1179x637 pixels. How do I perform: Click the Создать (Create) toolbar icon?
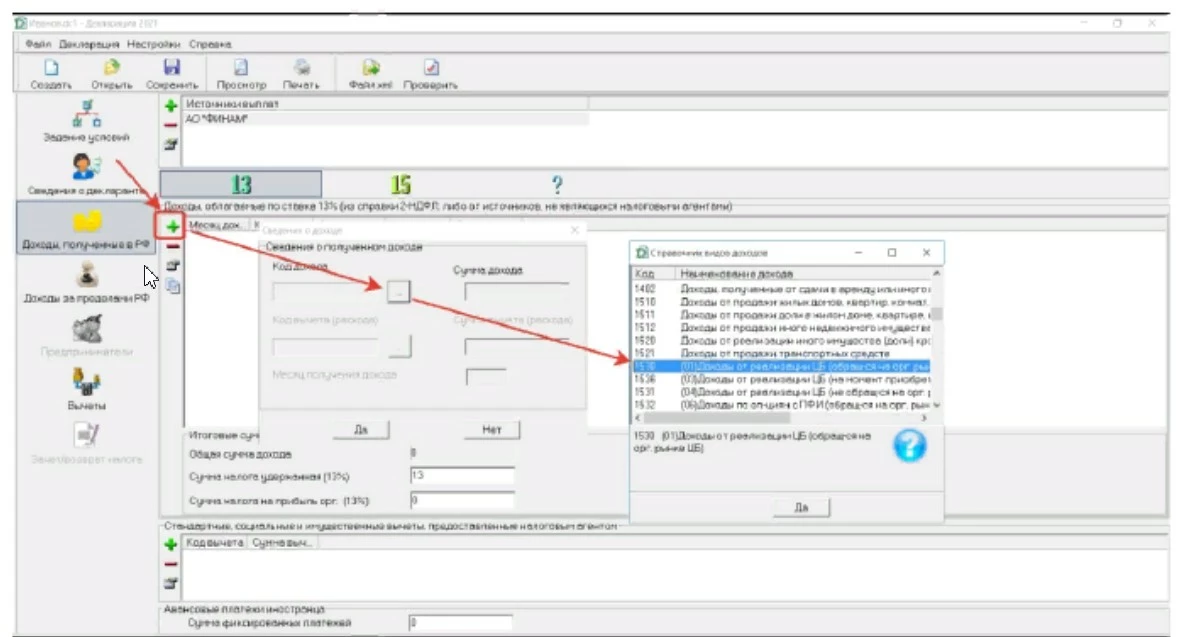point(50,69)
